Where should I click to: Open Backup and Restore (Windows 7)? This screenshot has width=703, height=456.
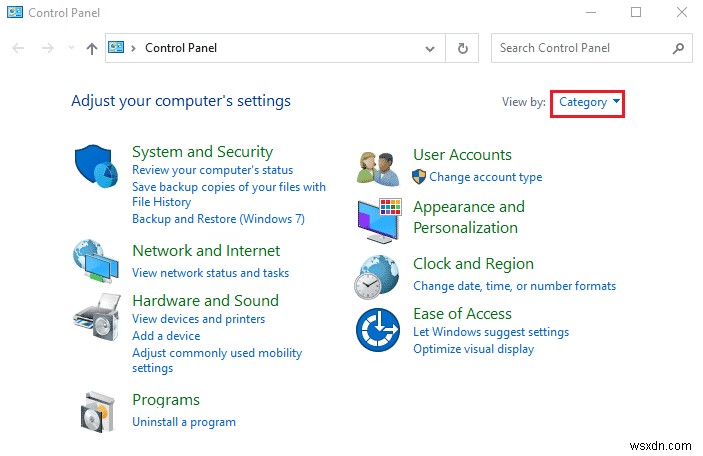pyautogui.click(x=218, y=219)
